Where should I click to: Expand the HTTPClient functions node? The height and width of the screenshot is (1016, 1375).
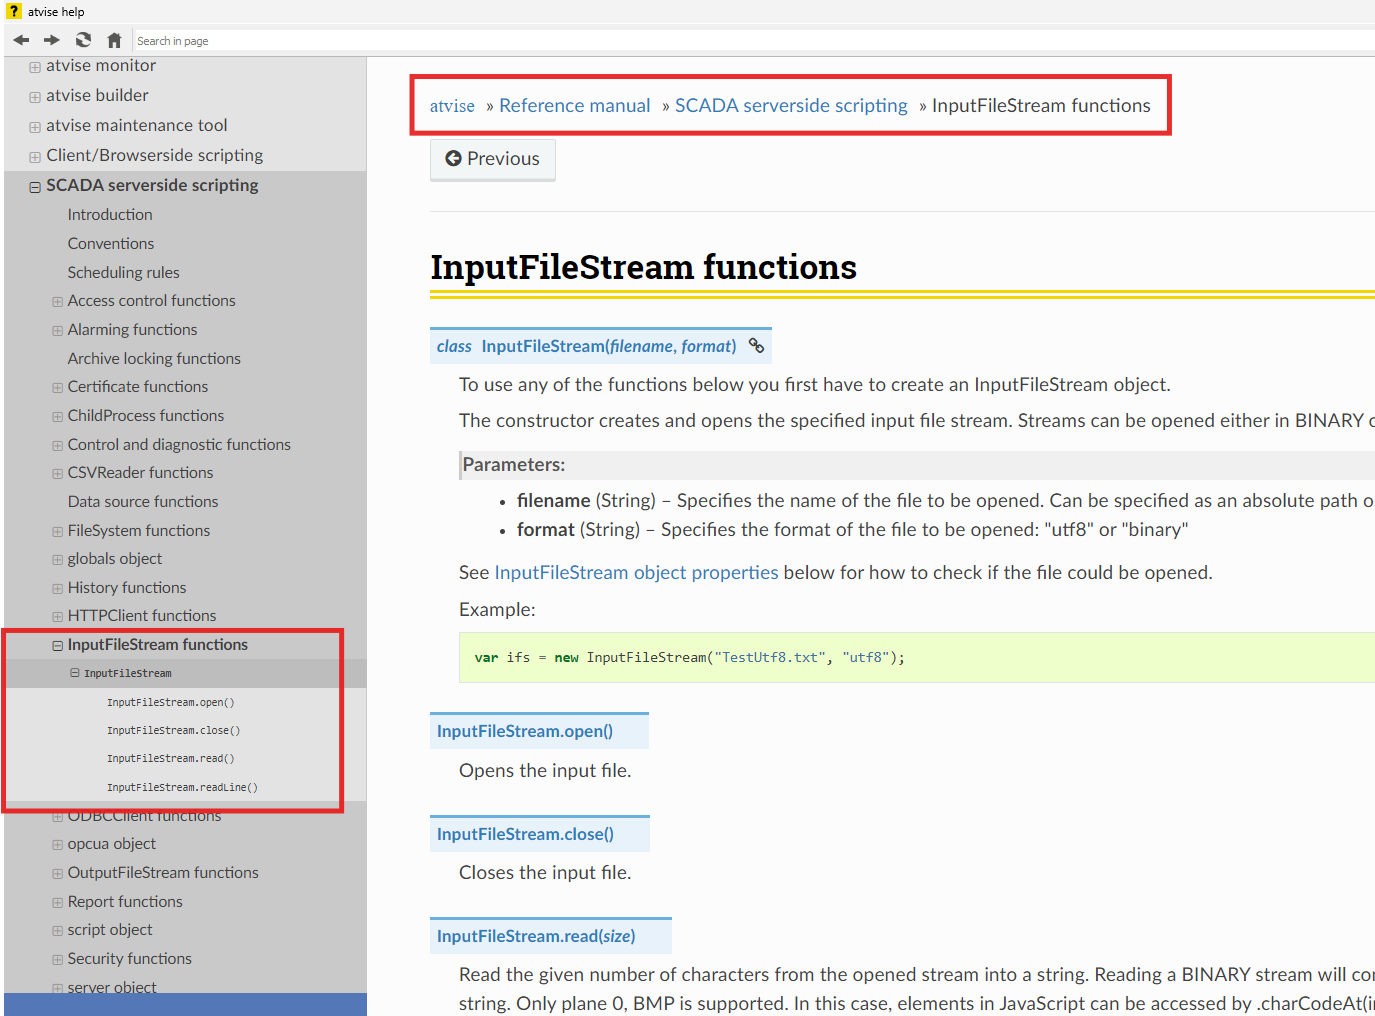(57, 616)
